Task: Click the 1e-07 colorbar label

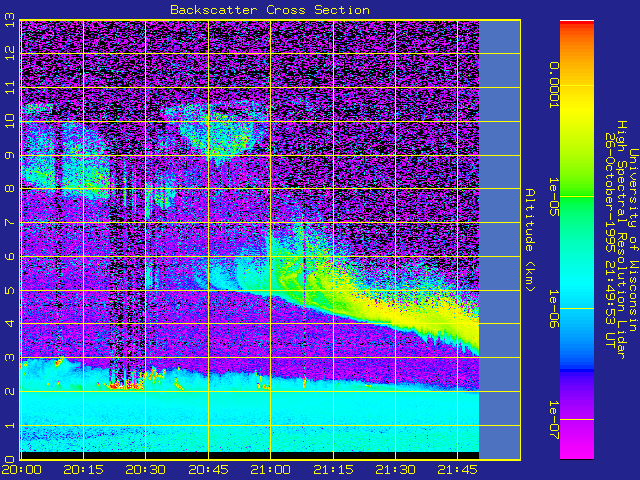Action: point(554,420)
